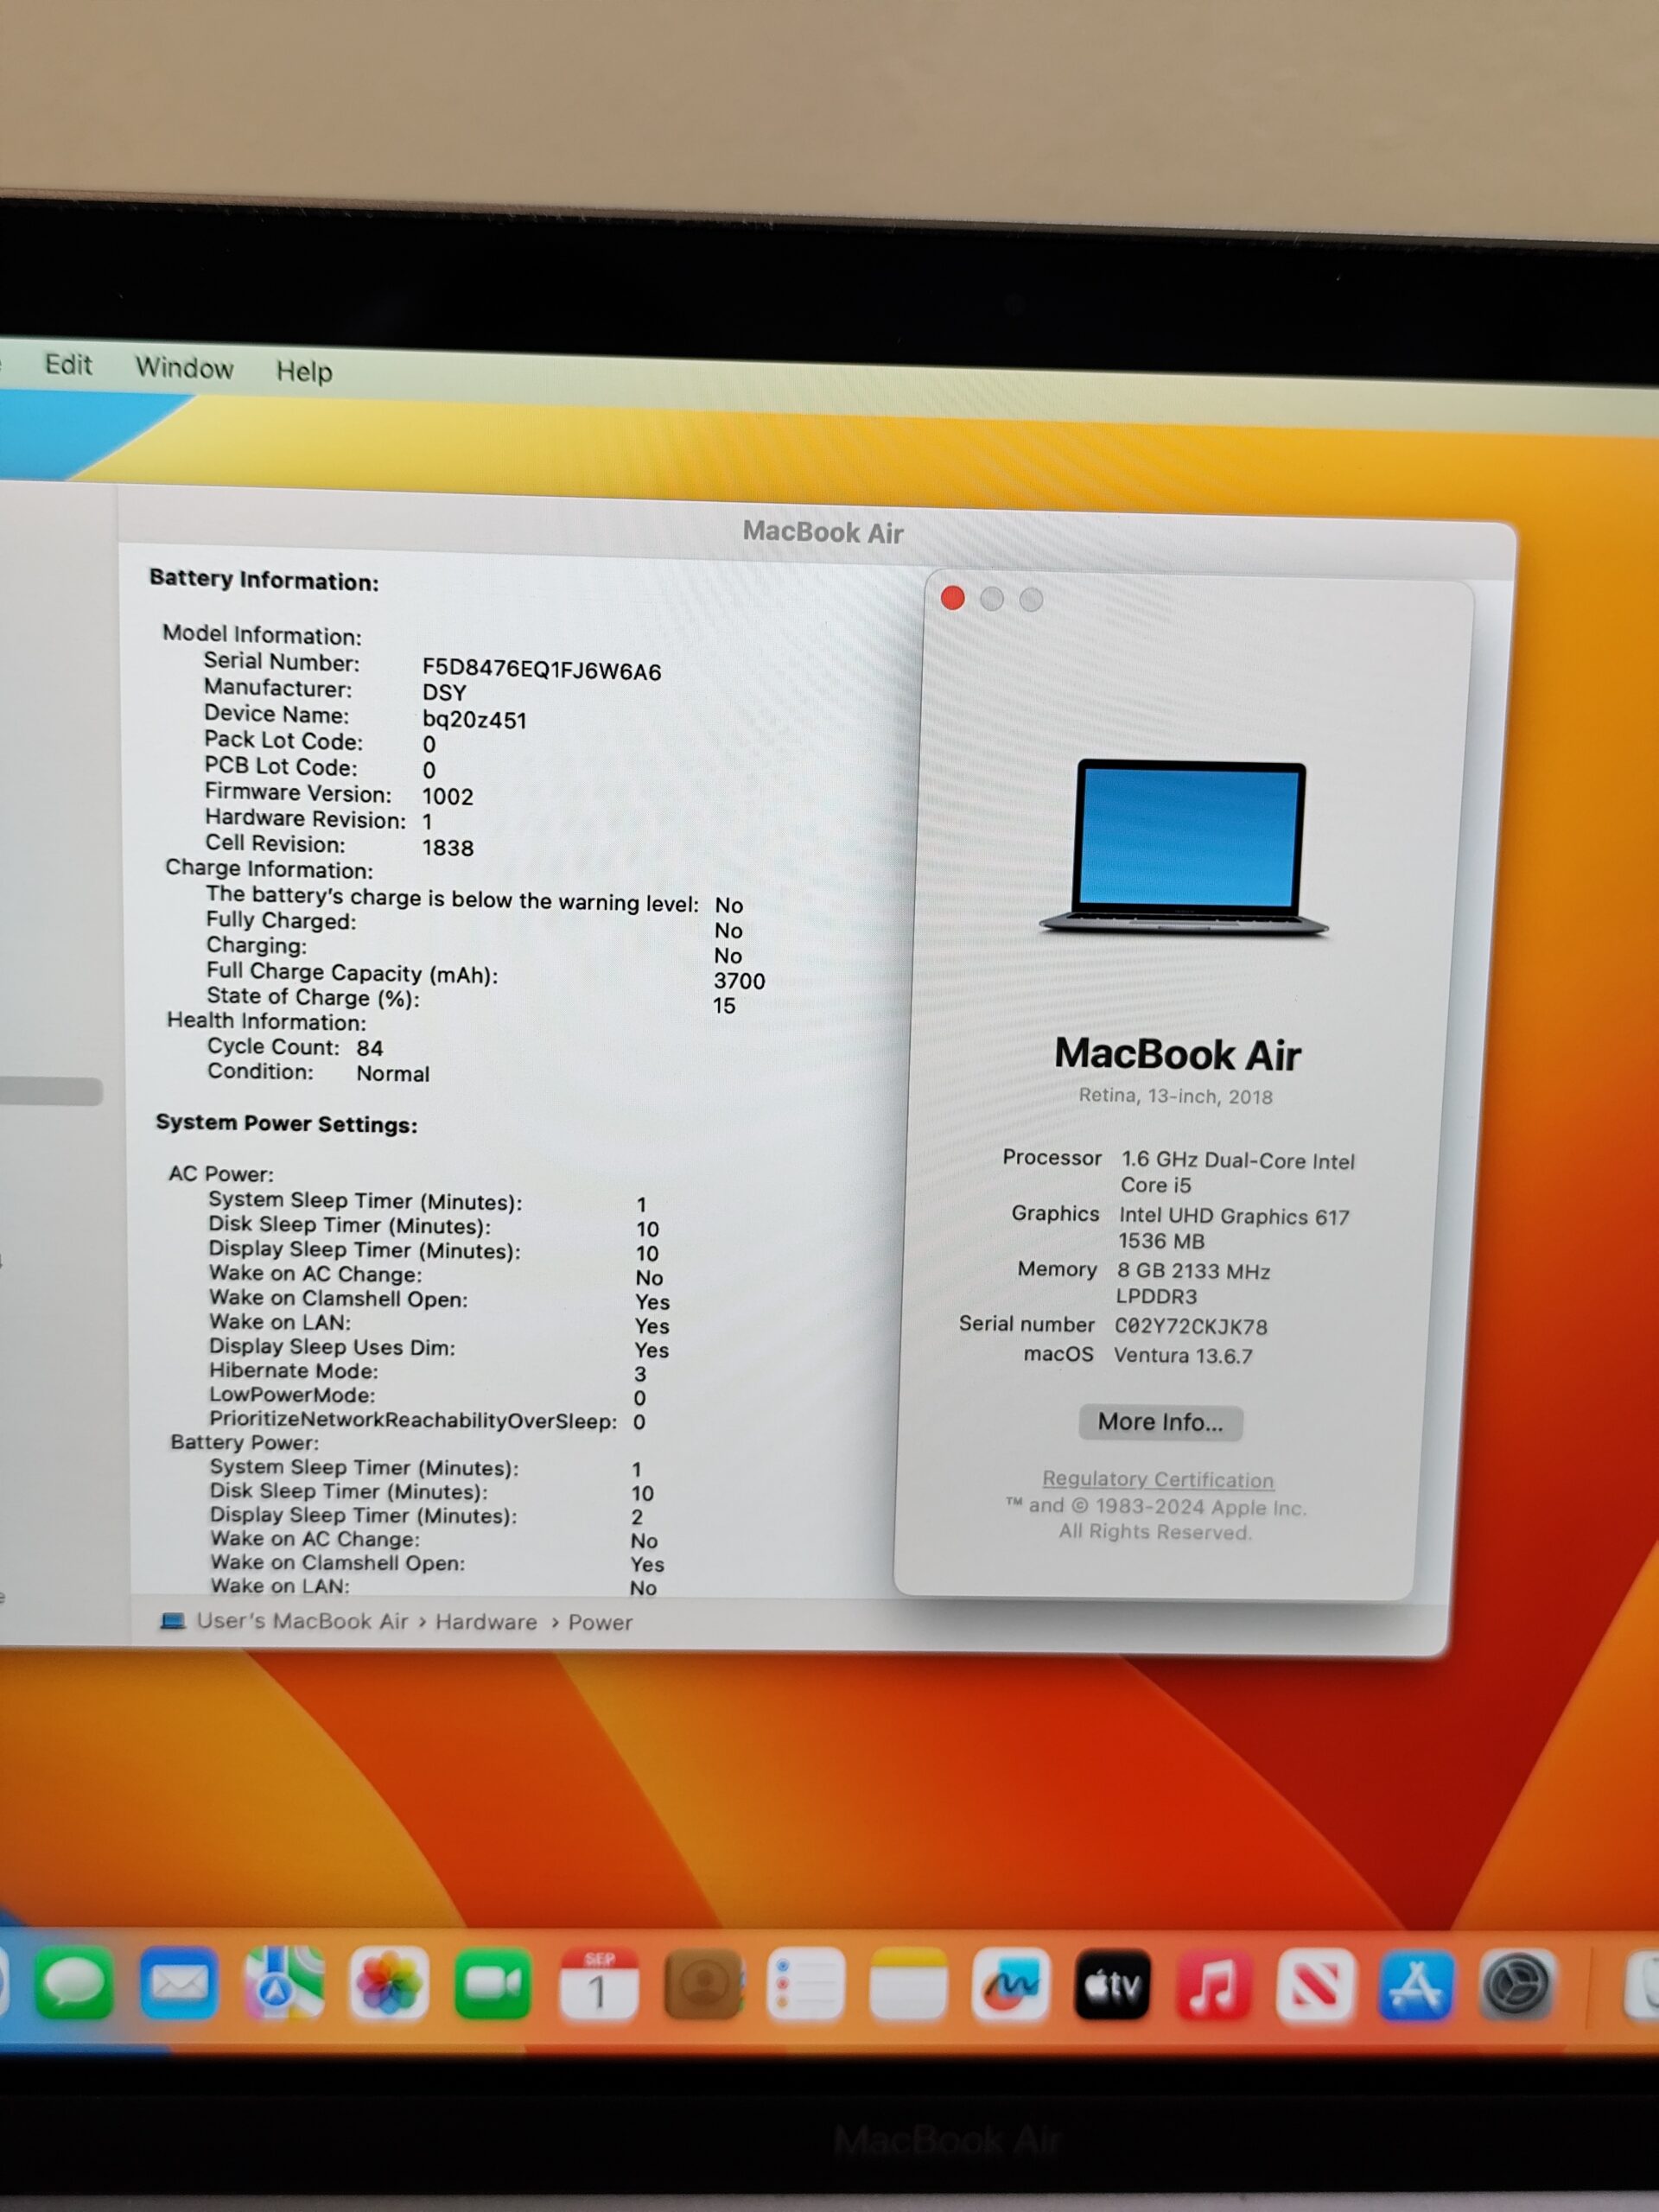The image size is (1659, 2212).
Task: Launch the App Store from the Dock
Action: (x=1415, y=1984)
